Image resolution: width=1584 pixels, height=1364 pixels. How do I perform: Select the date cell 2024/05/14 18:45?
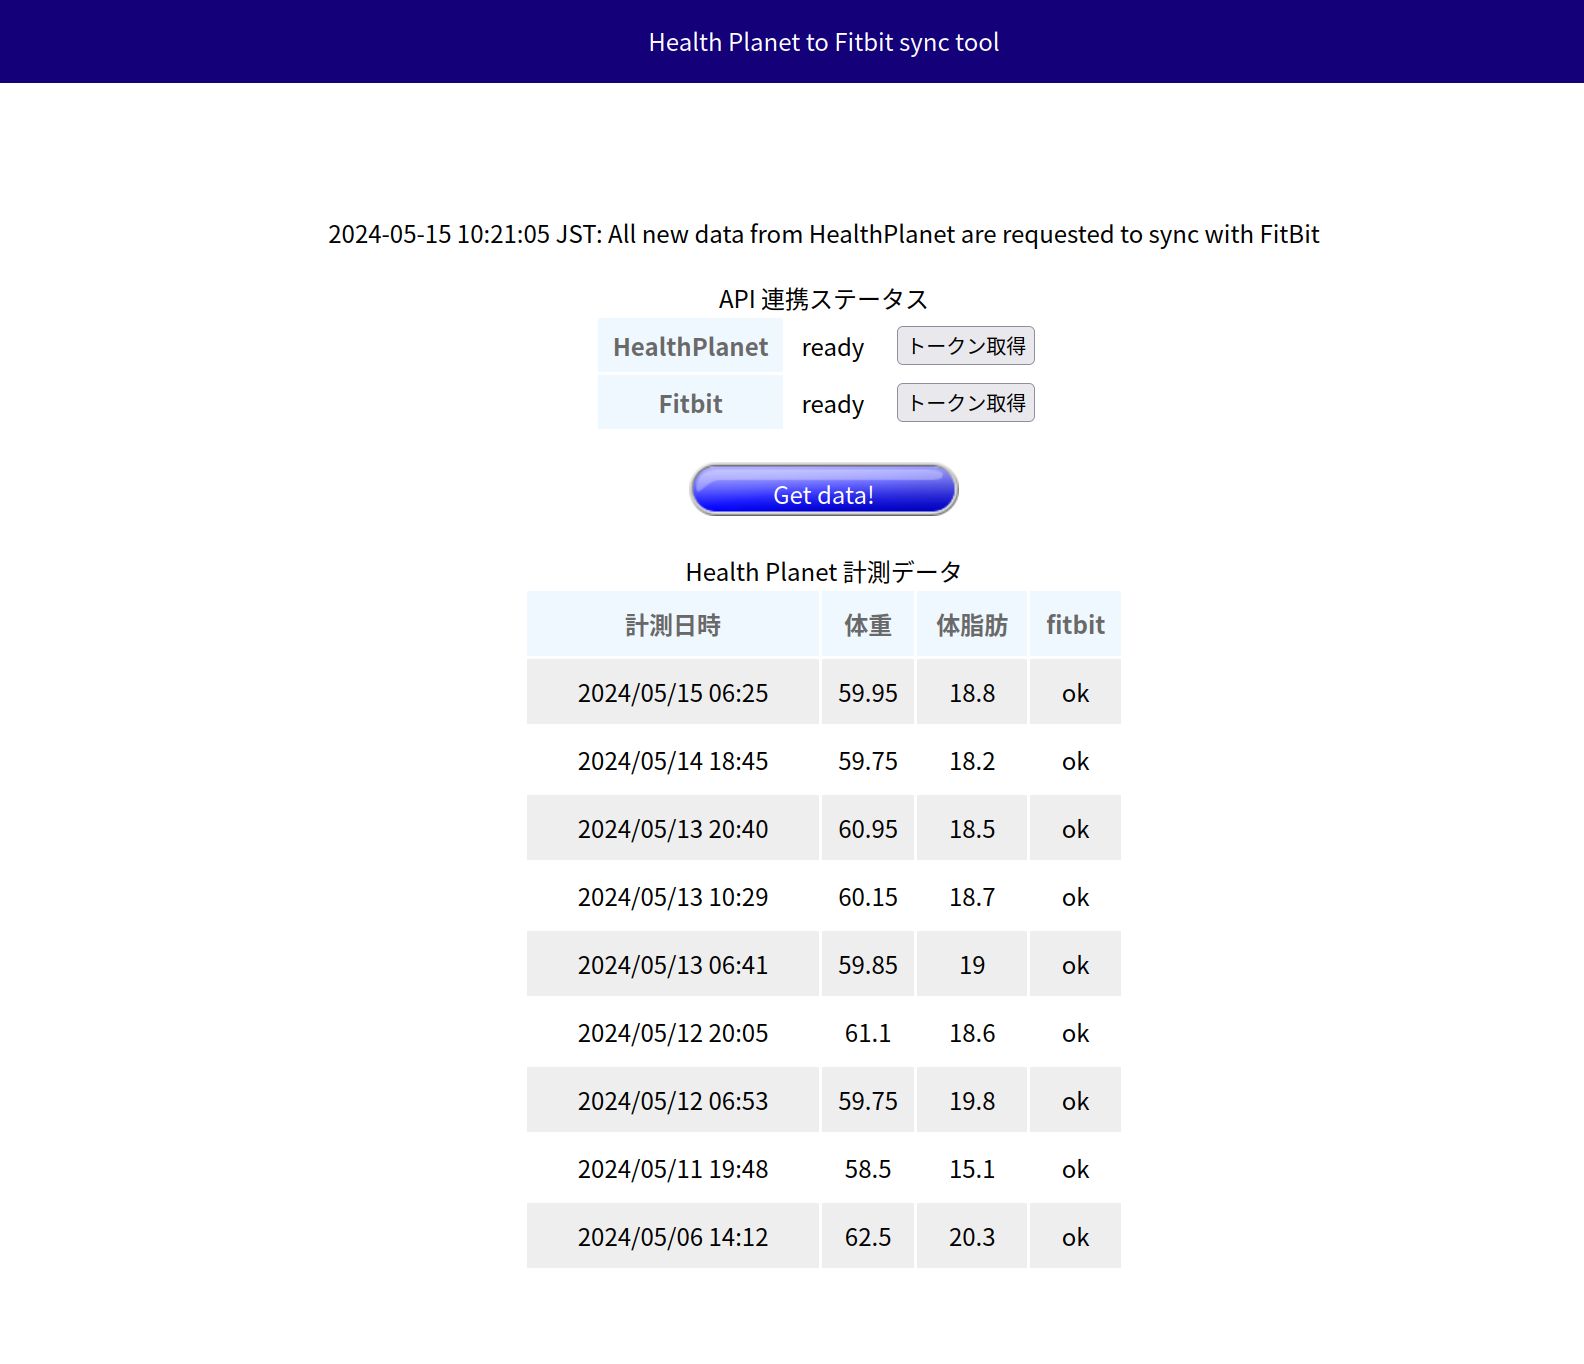click(x=673, y=760)
